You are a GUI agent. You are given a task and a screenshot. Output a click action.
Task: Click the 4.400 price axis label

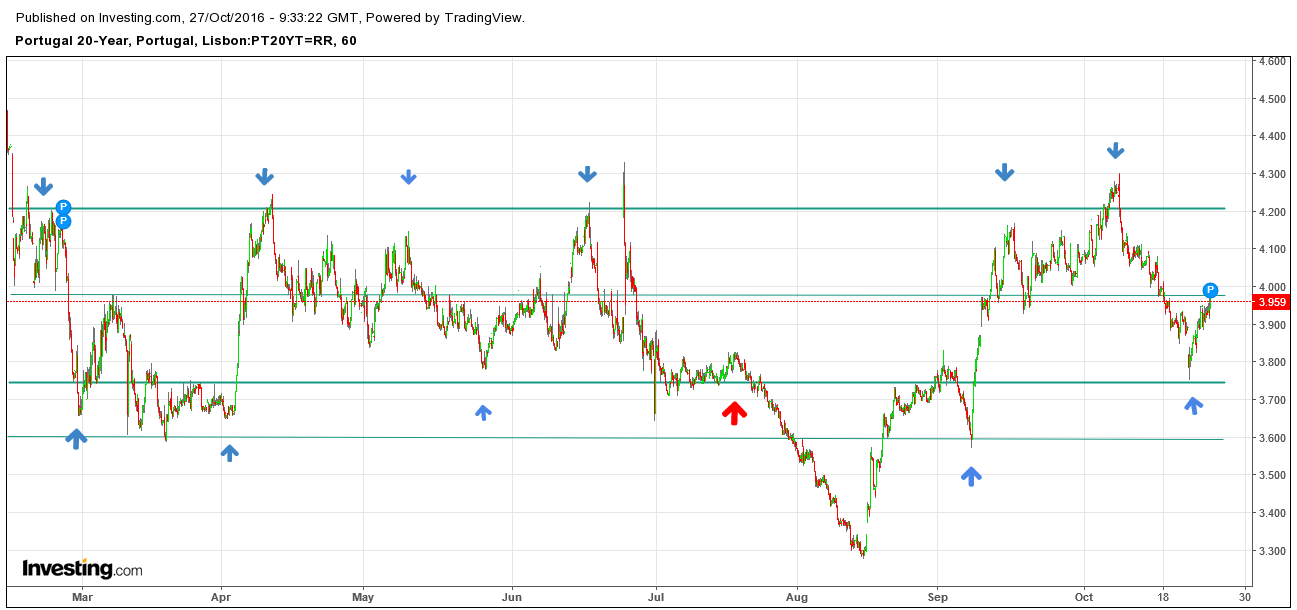1272,136
